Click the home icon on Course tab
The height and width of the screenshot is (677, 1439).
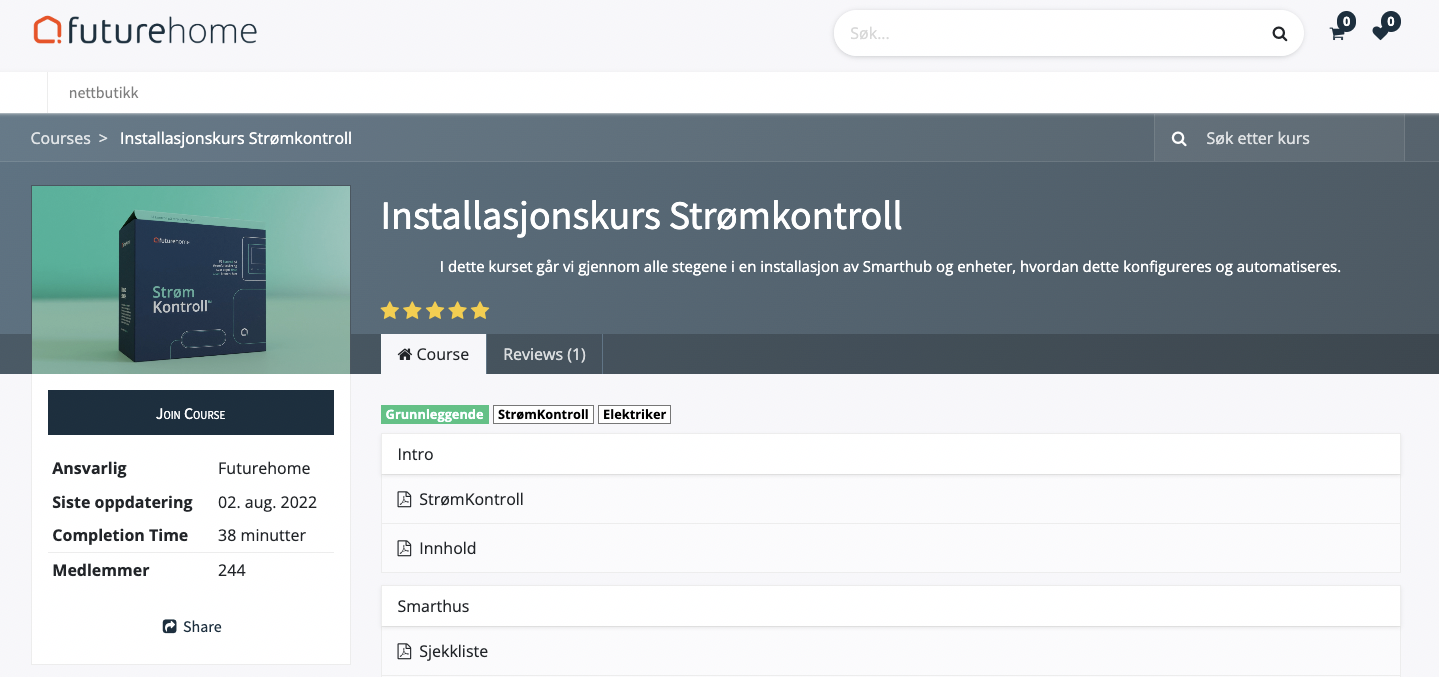(405, 354)
